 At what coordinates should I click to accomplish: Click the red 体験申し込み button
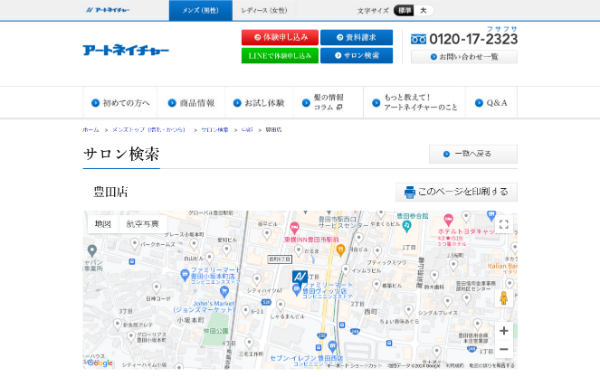point(280,37)
